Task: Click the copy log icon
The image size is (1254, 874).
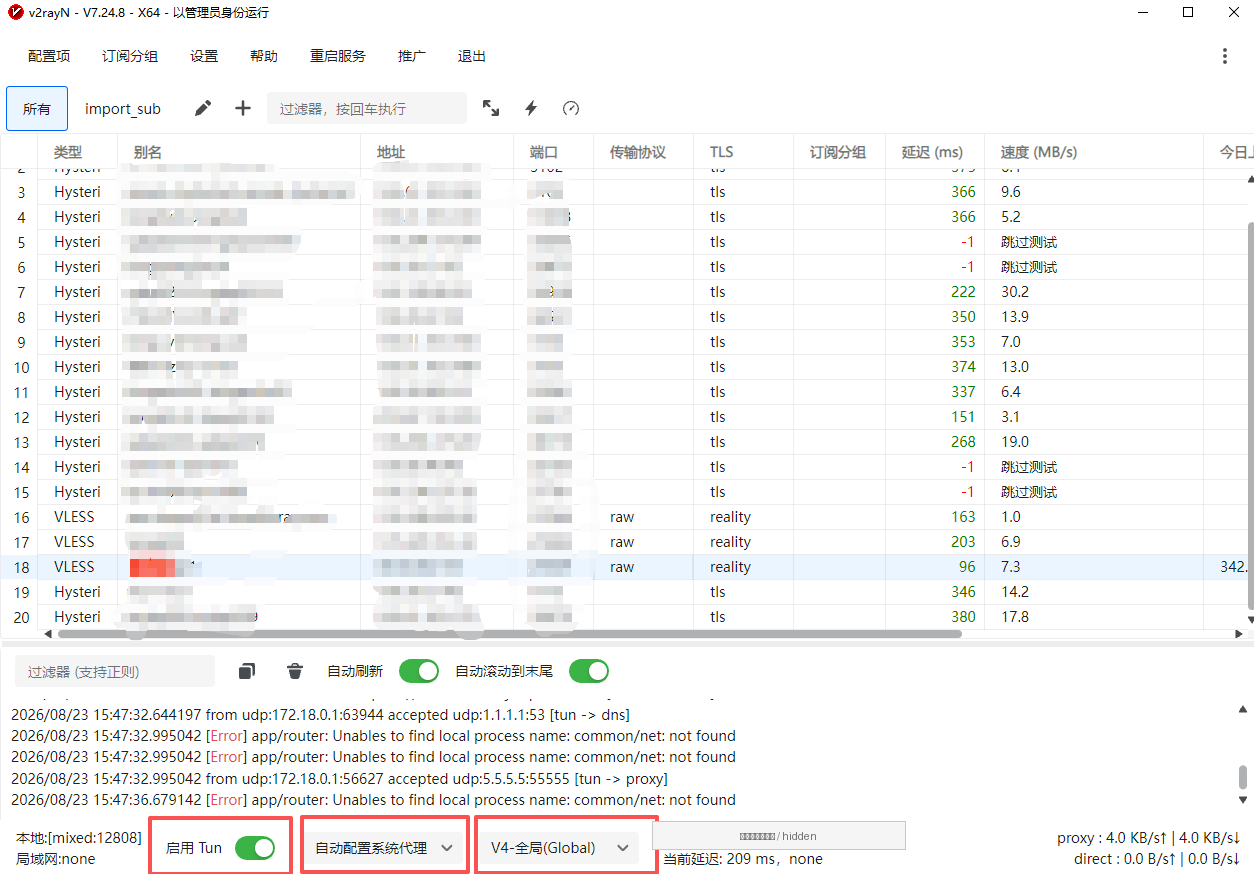Action: tap(247, 671)
